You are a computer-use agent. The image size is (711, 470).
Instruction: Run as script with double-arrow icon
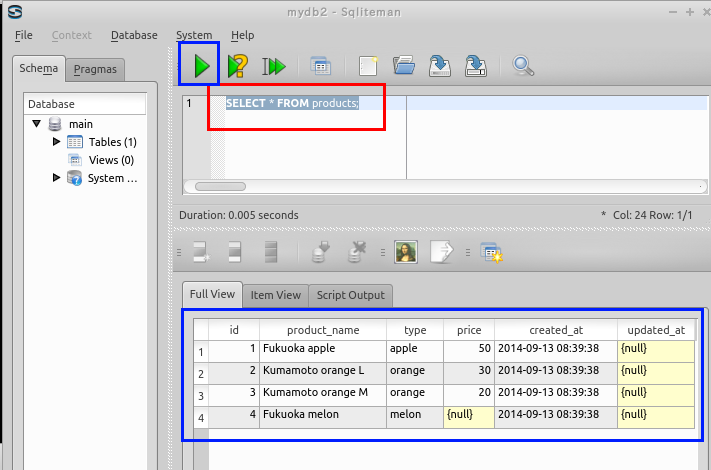click(x=274, y=66)
